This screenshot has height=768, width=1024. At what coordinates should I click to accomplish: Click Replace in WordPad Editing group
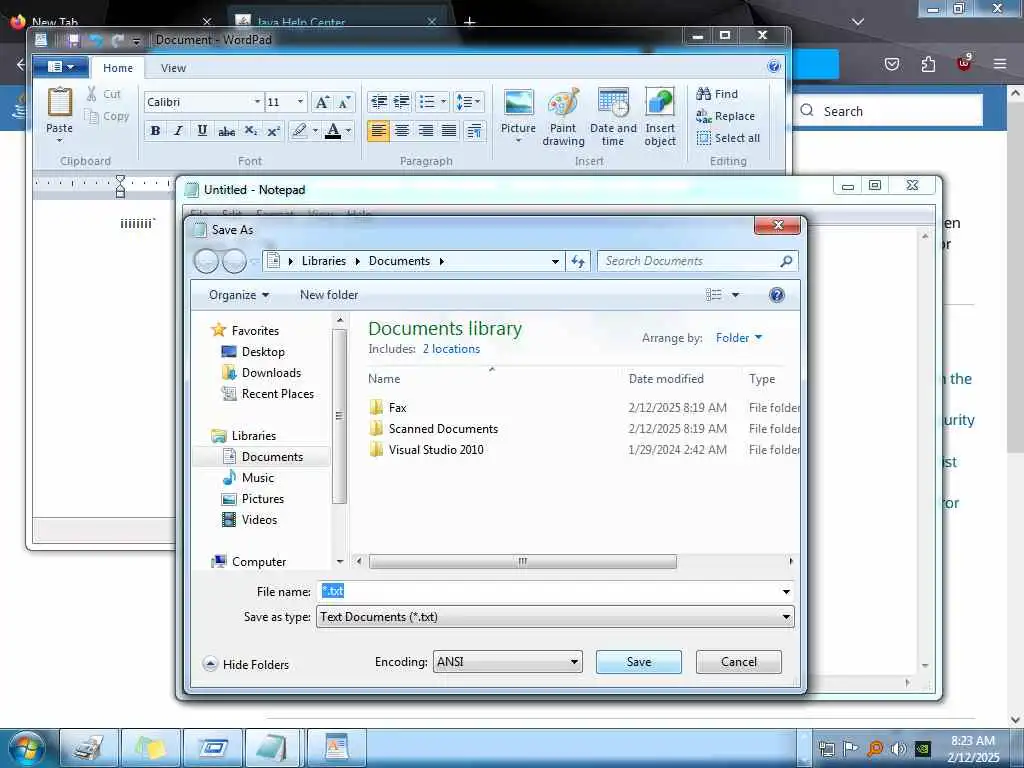[726, 116]
